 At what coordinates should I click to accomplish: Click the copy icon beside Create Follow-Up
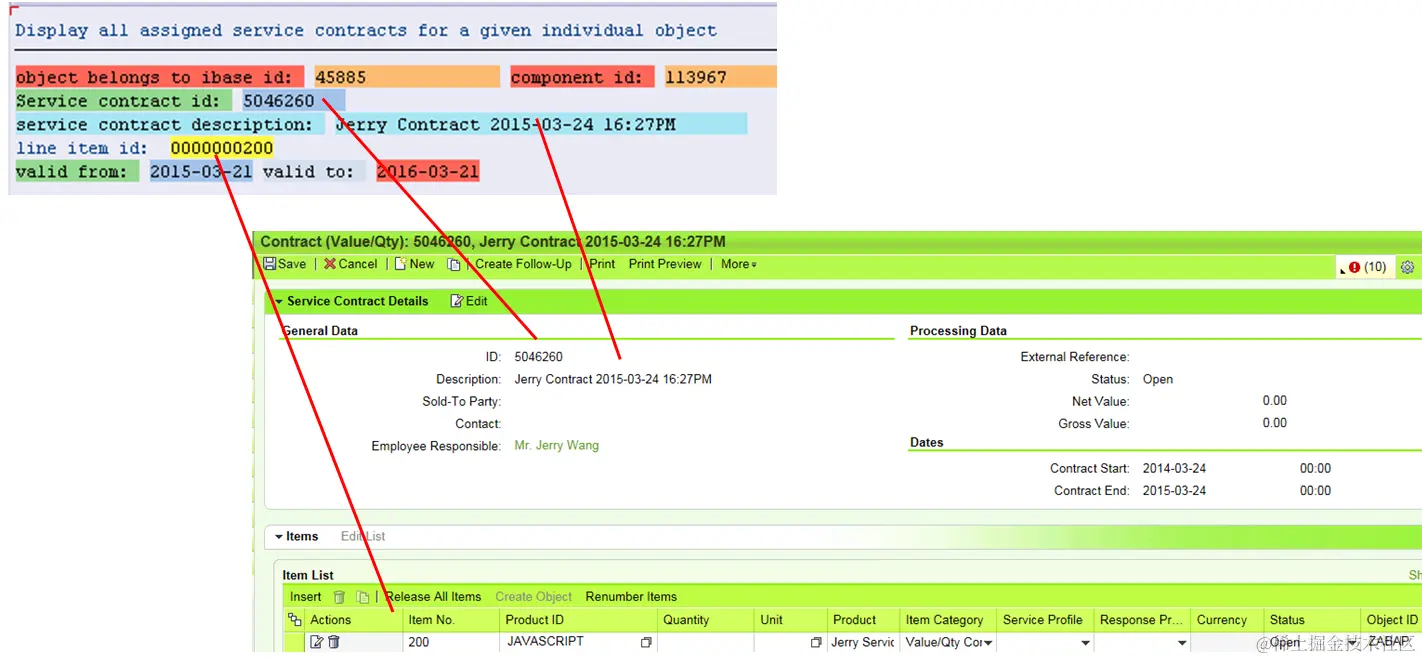point(454,264)
